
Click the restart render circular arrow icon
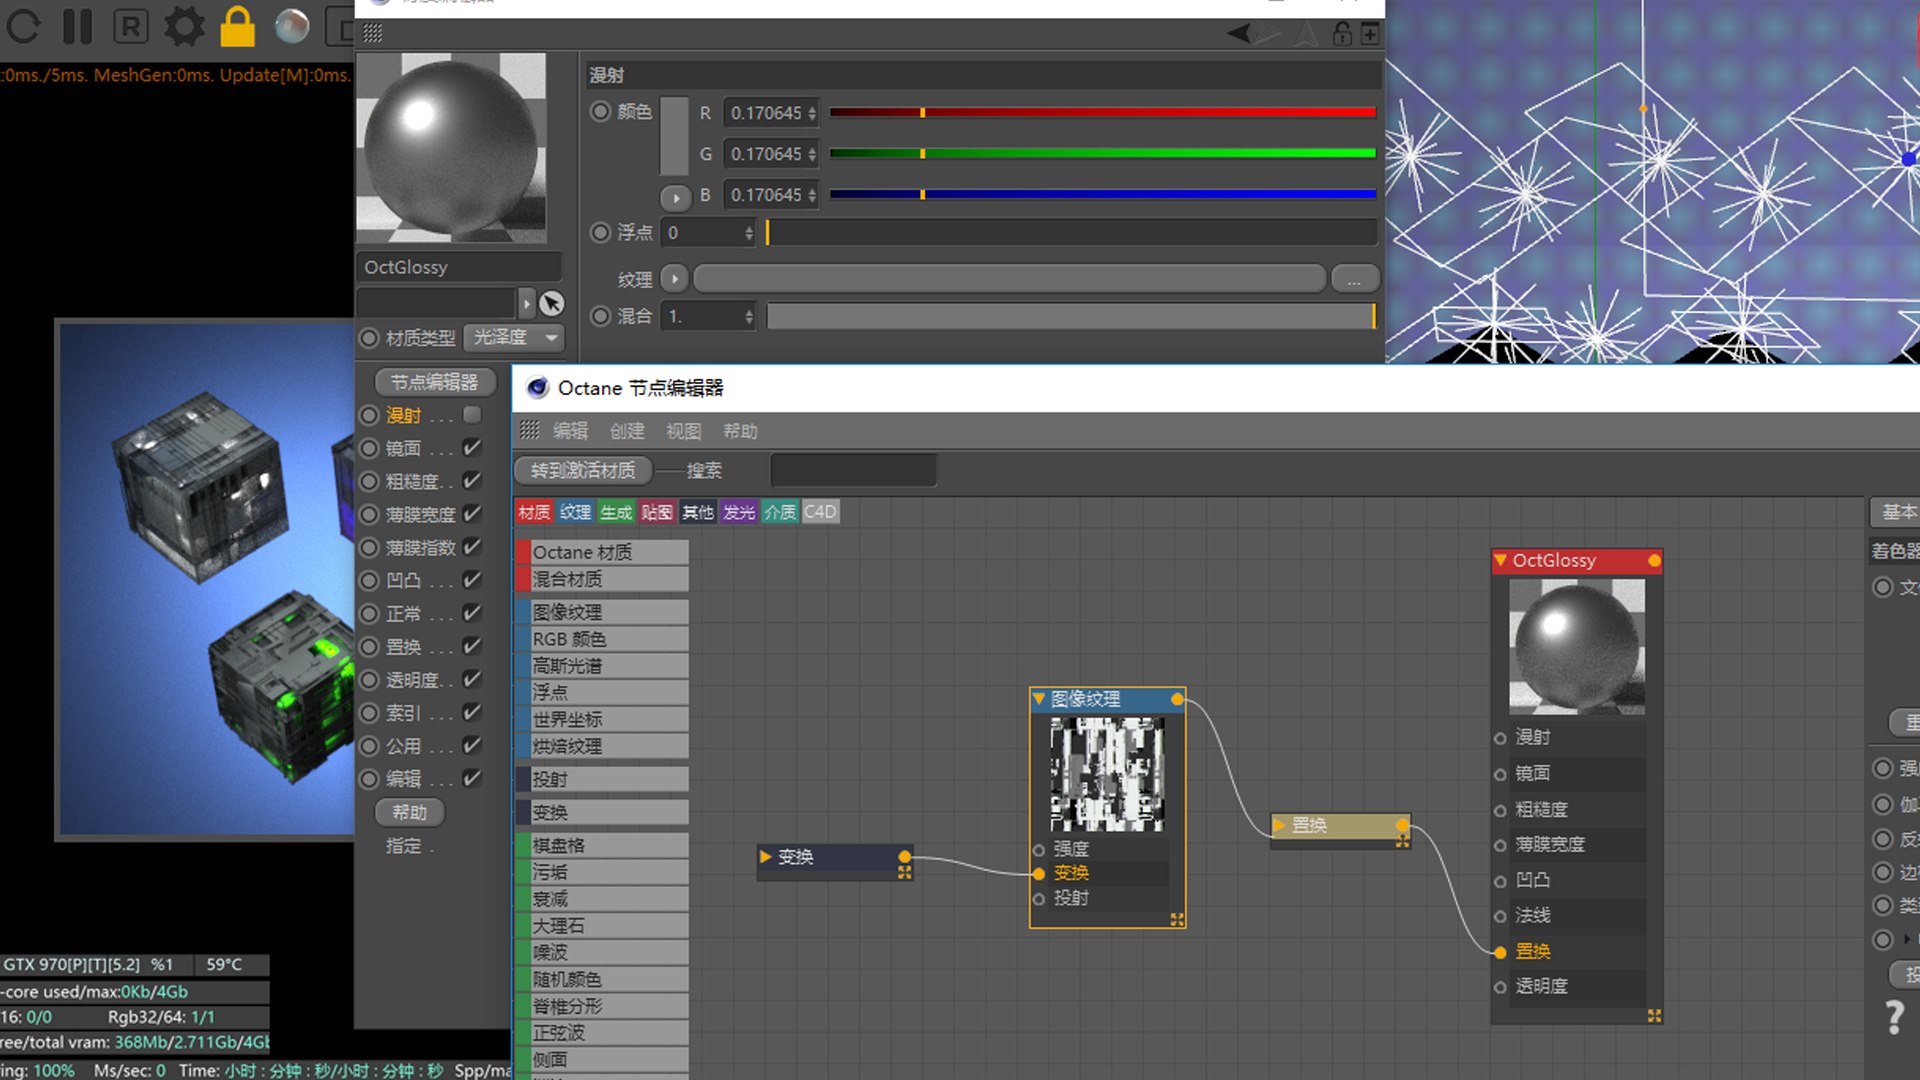pos(23,27)
